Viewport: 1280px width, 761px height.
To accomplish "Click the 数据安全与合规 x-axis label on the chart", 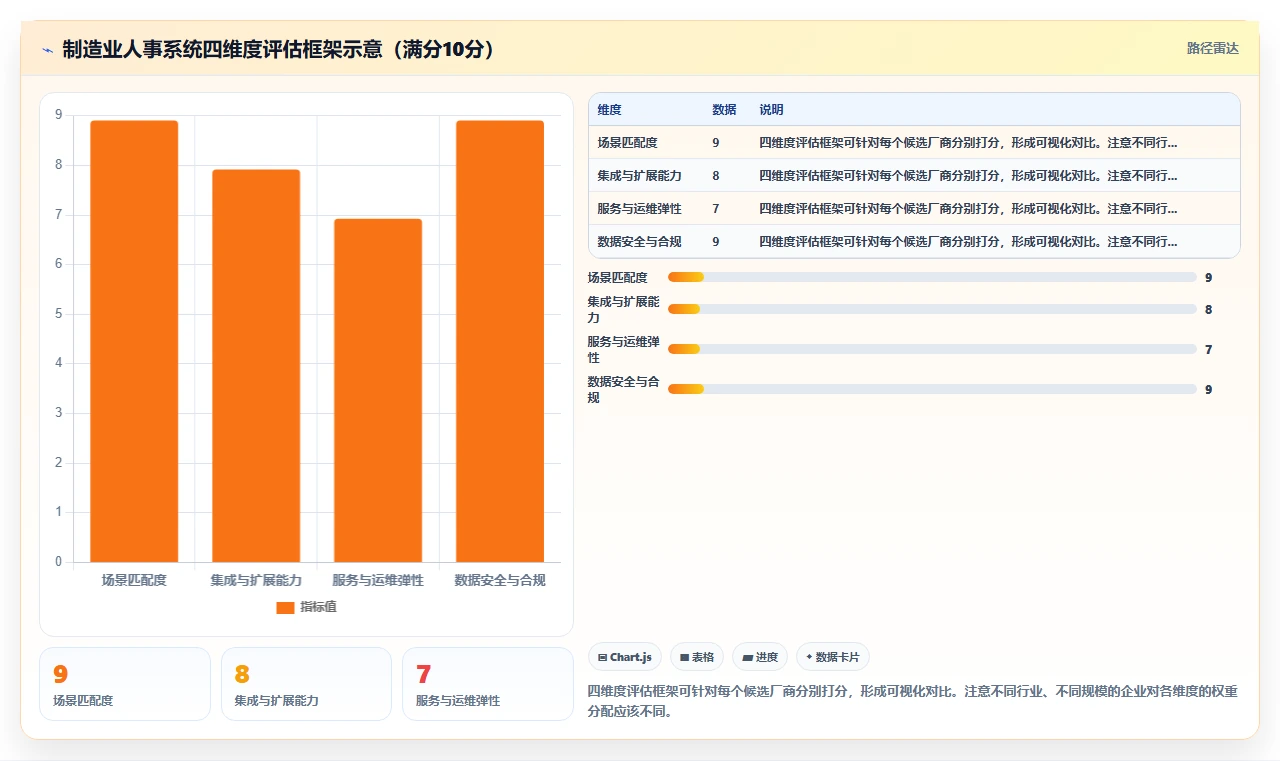I will 500,580.
